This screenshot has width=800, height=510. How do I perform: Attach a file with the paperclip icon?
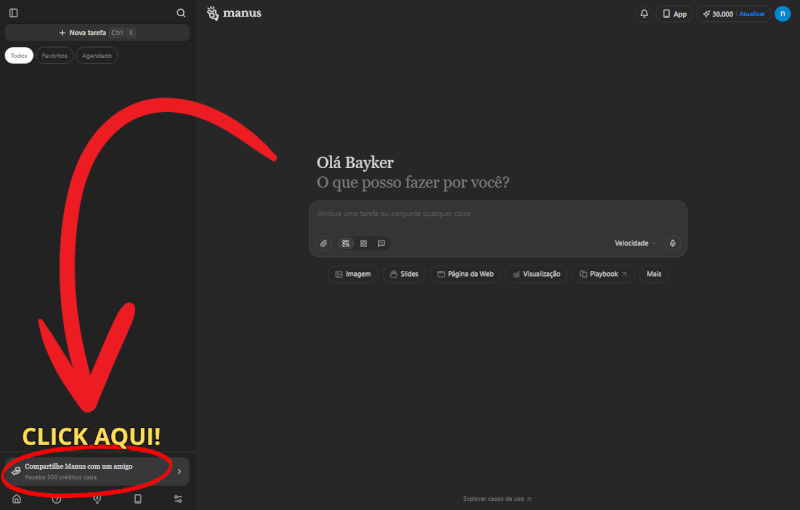pyautogui.click(x=323, y=243)
